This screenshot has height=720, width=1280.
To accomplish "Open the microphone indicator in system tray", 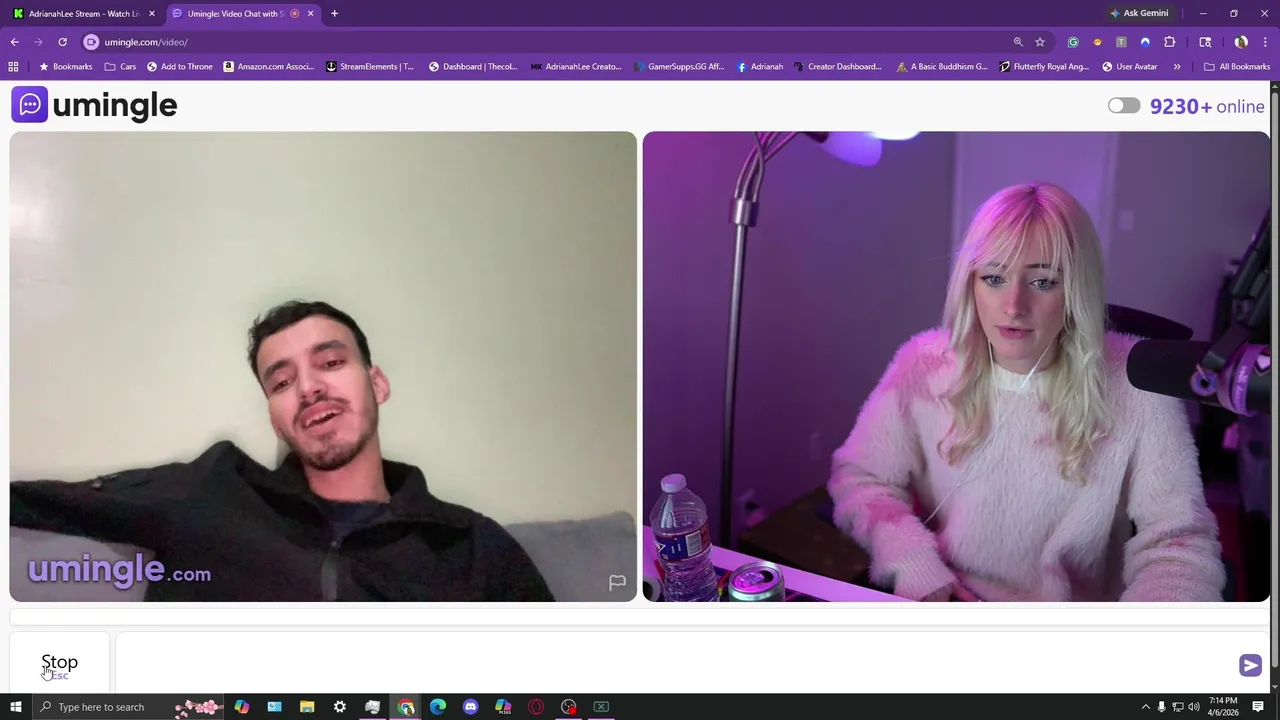I will [x=1161, y=707].
